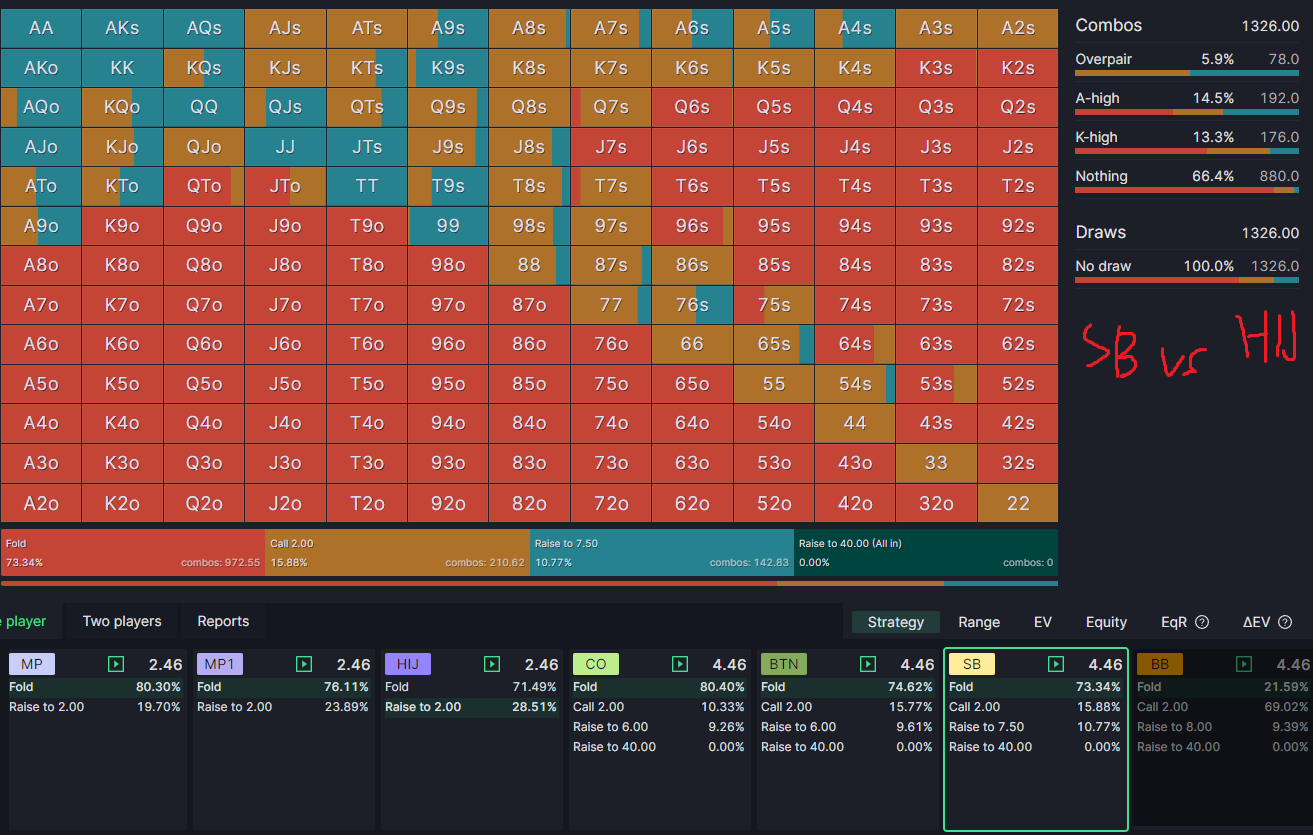Select the MP1 position badge
The width and height of the screenshot is (1313, 835).
coord(220,664)
